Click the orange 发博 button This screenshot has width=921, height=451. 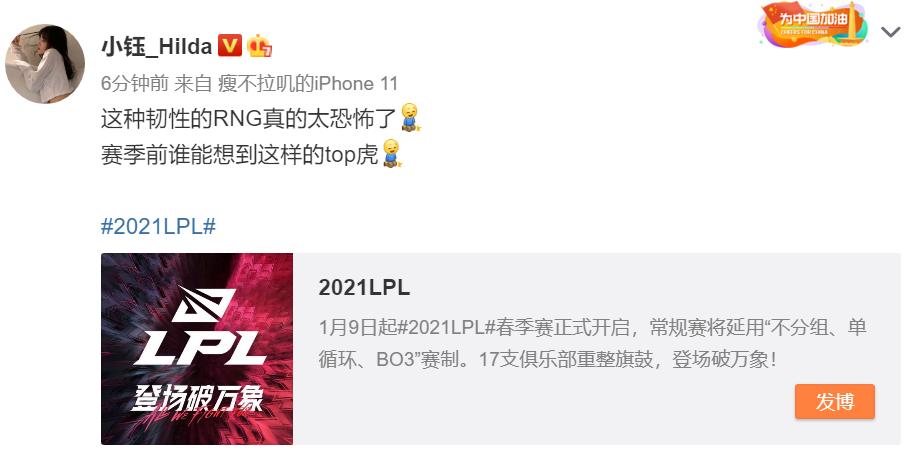click(x=835, y=402)
